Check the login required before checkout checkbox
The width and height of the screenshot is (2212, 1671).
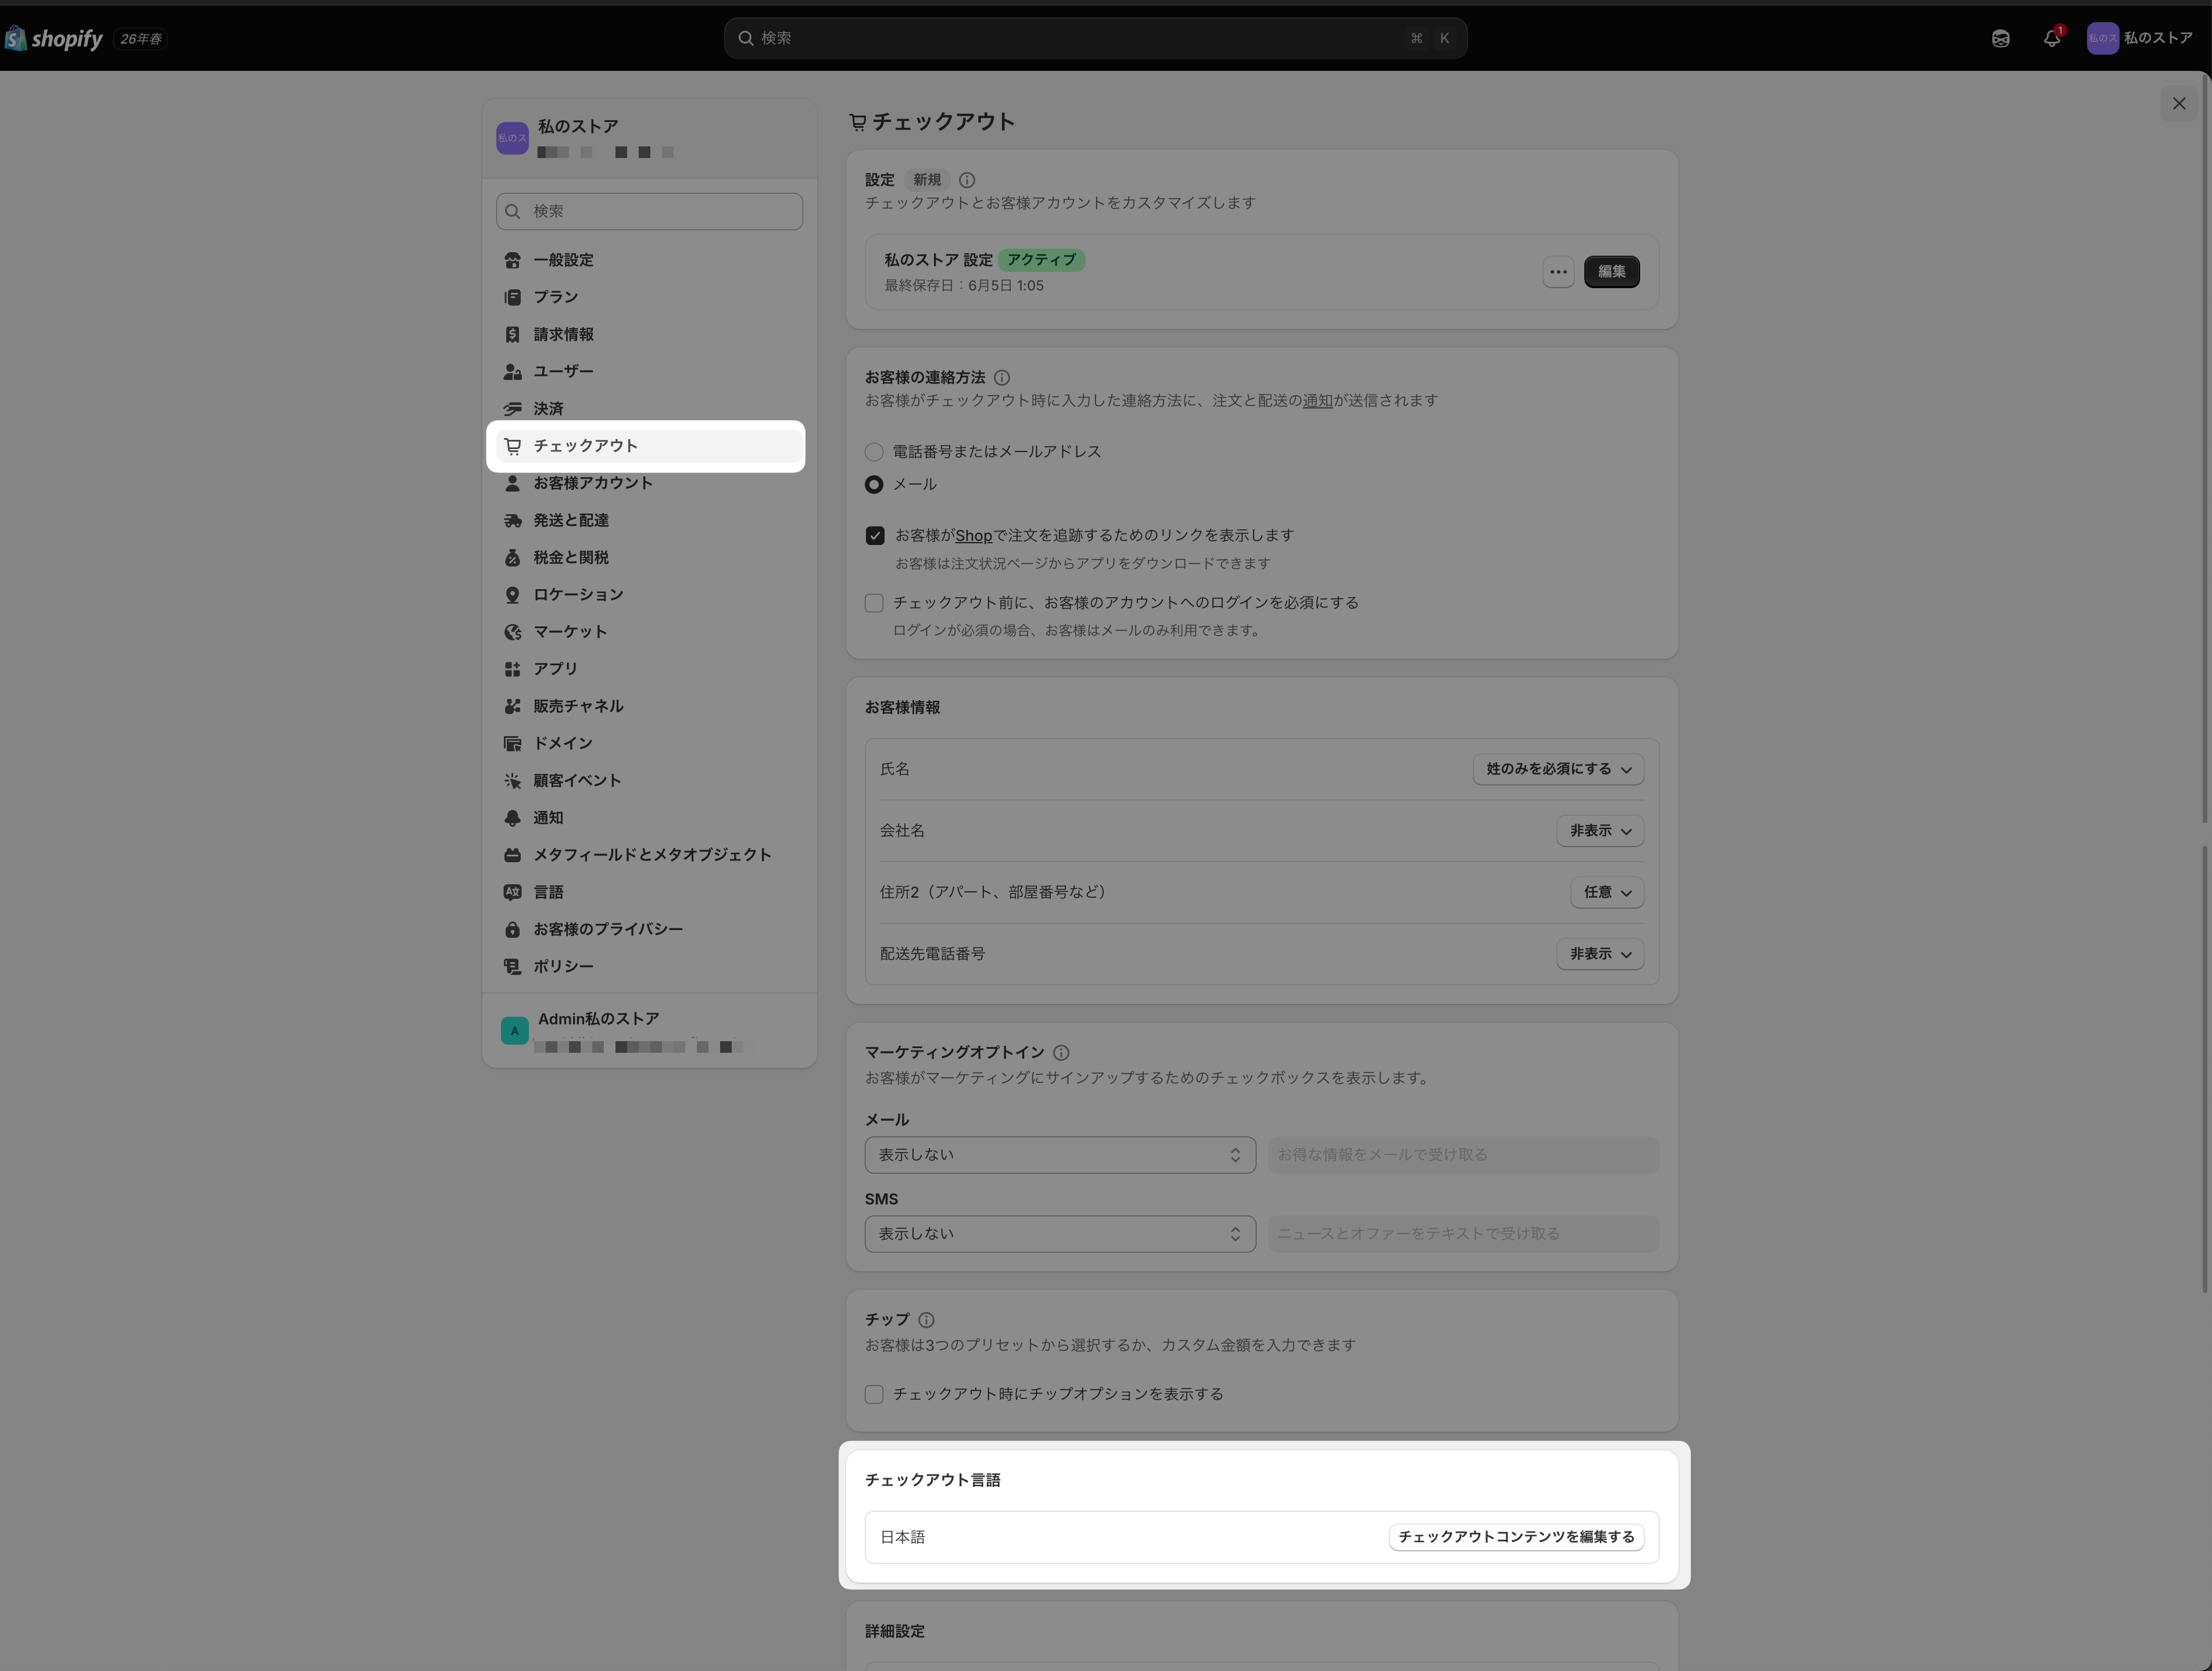coord(873,602)
